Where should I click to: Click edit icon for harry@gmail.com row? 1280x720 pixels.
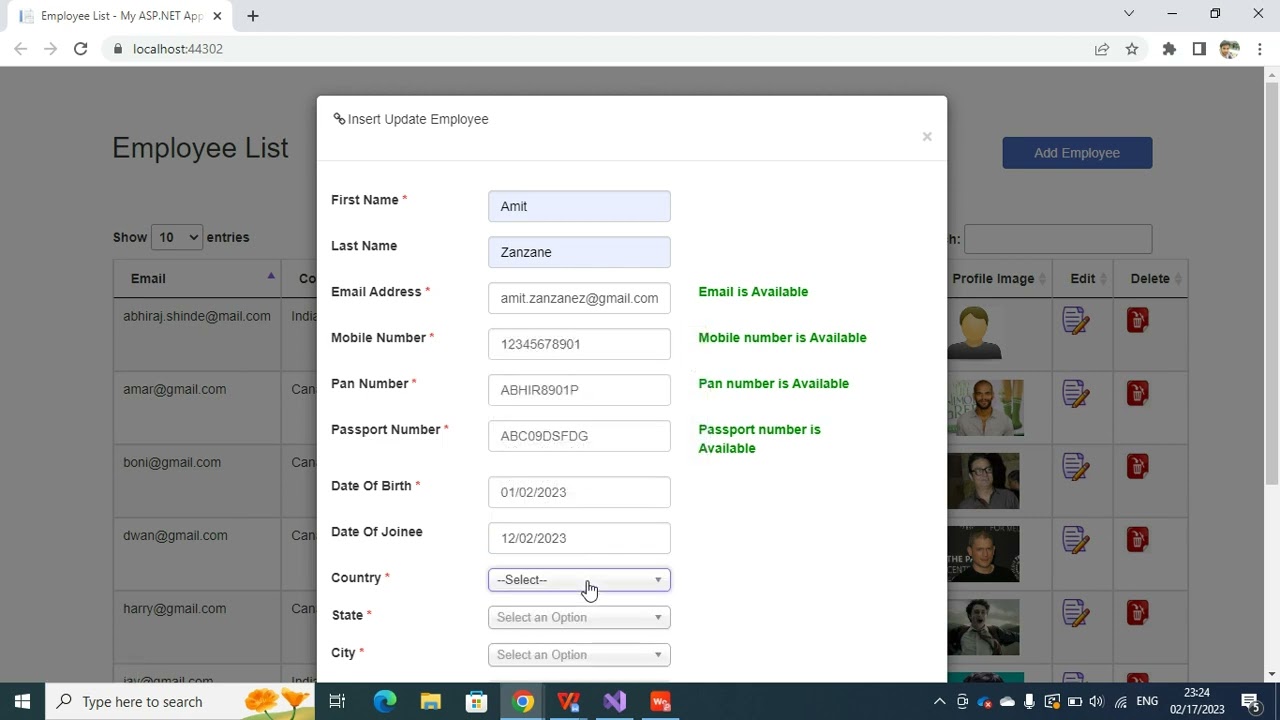click(1076, 613)
